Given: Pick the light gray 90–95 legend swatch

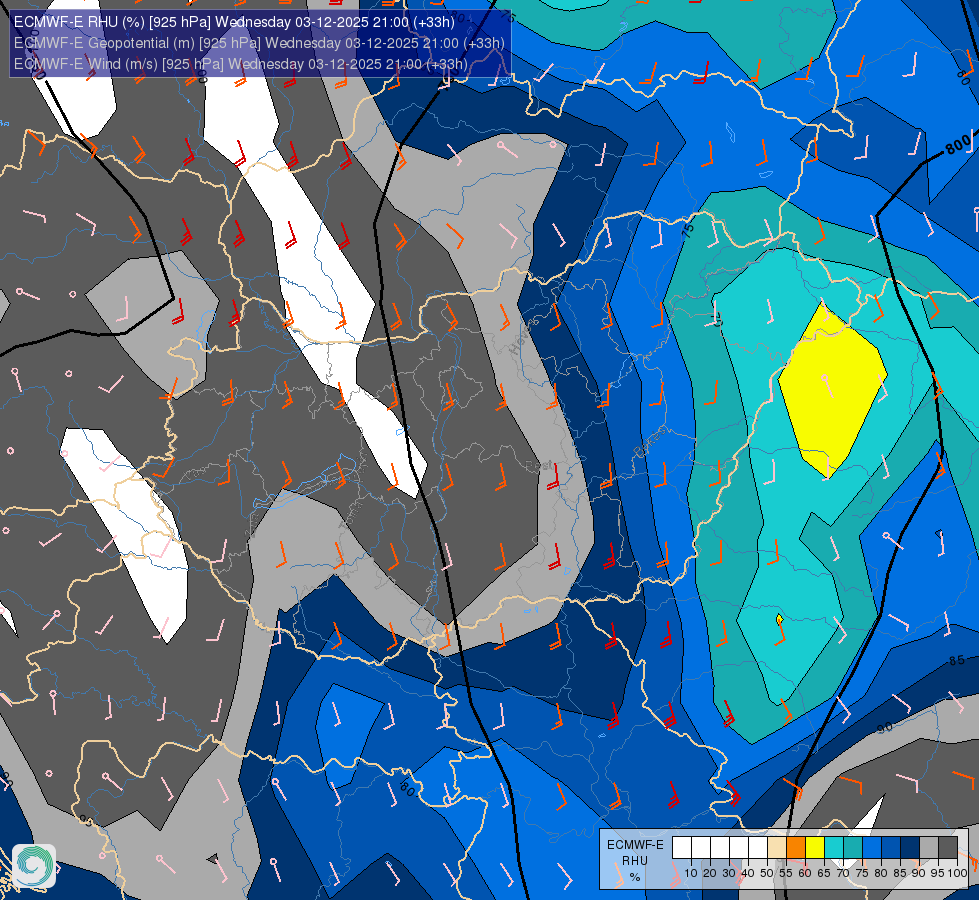Looking at the screenshot, I should [x=929, y=848].
